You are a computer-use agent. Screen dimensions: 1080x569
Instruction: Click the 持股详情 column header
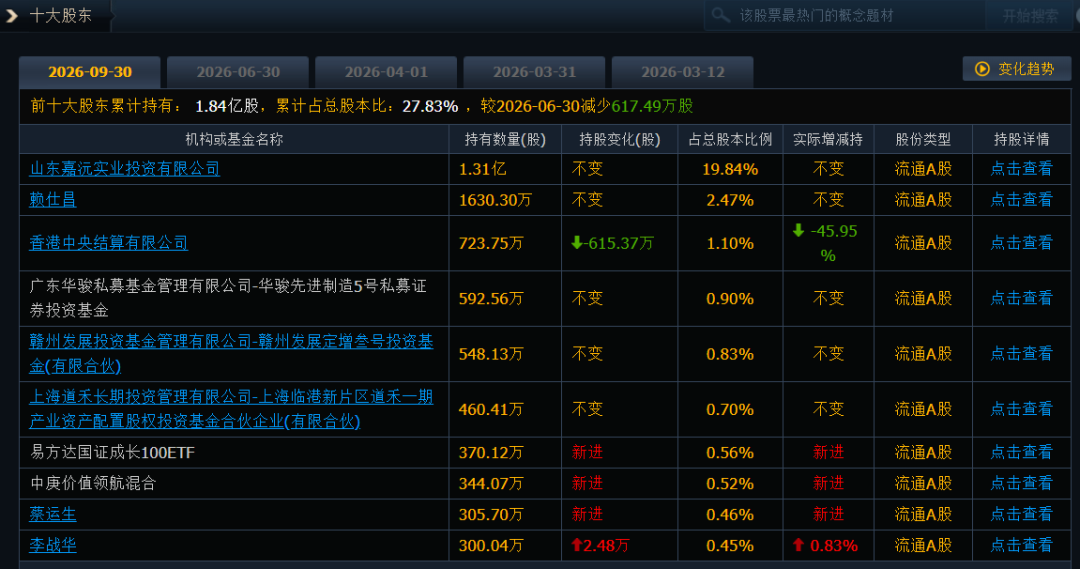click(x=1021, y=139)
